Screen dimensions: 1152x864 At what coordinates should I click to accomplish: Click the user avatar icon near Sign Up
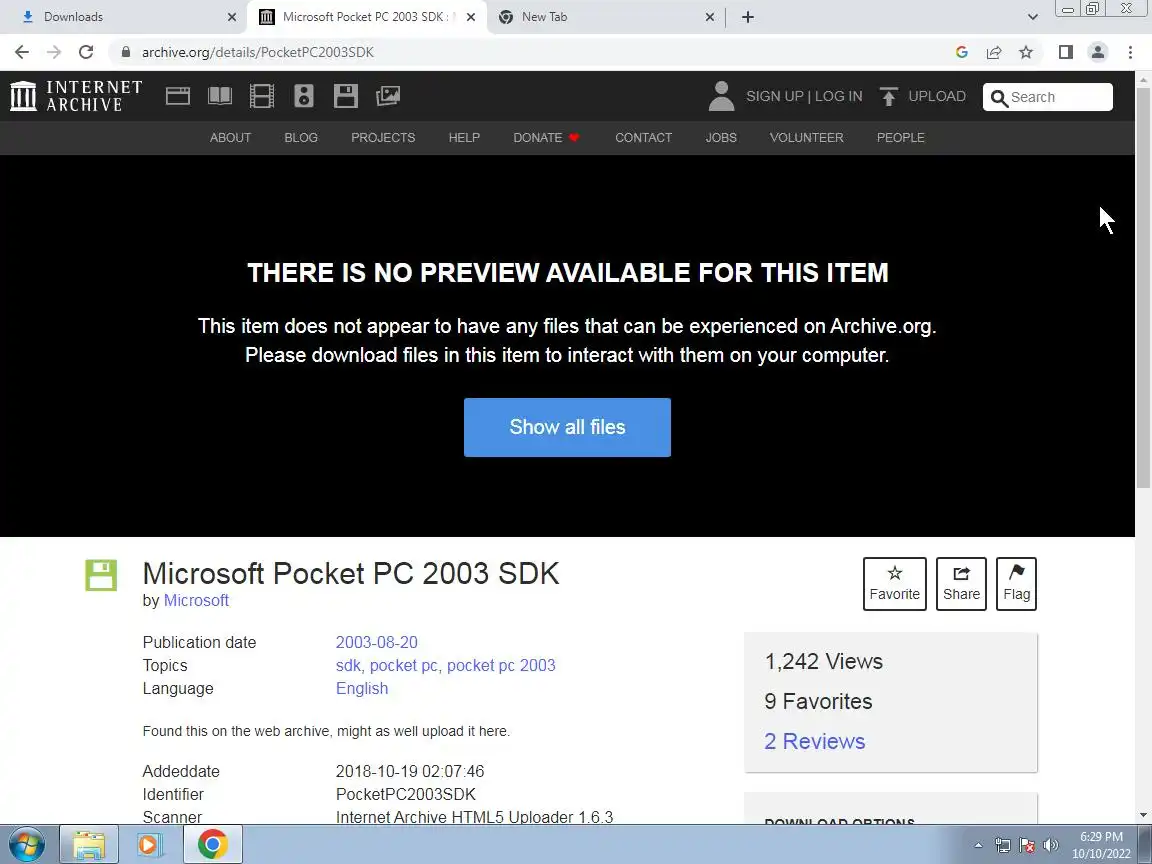[x=721, y=96]
